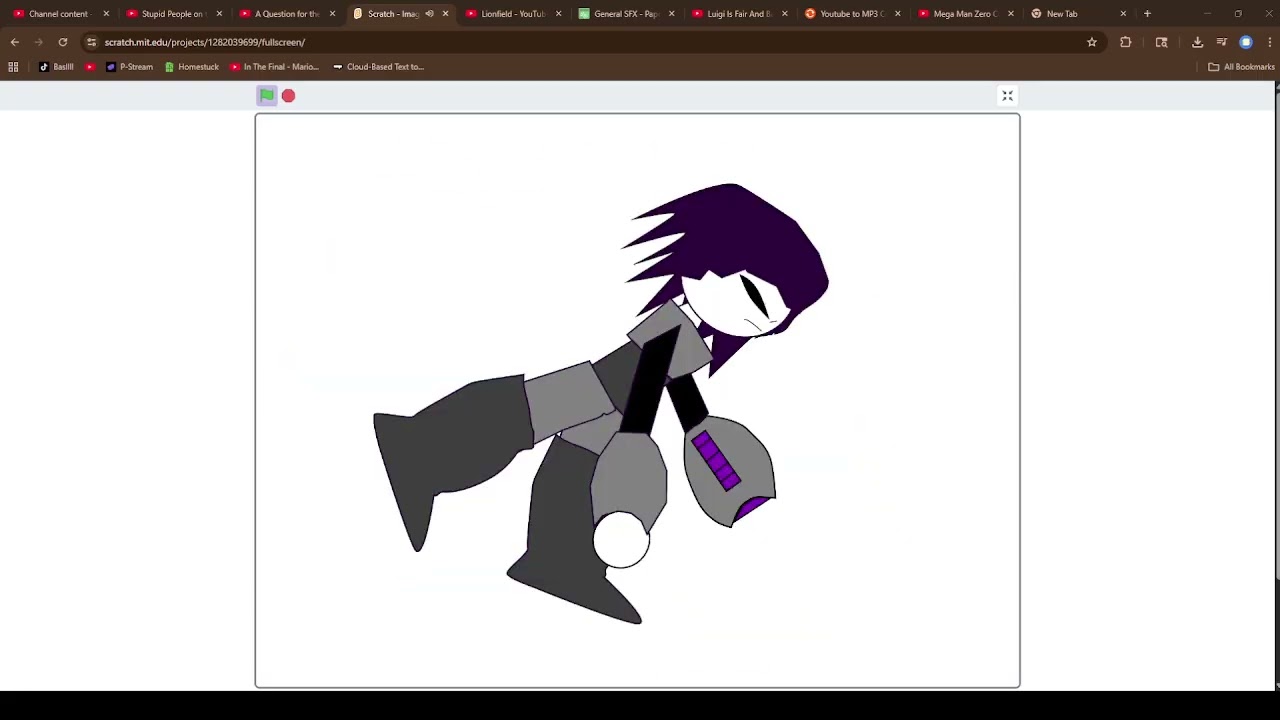Screen dimensions: 1280x720
Task: Close the Scratch tab
Action: 445,14
